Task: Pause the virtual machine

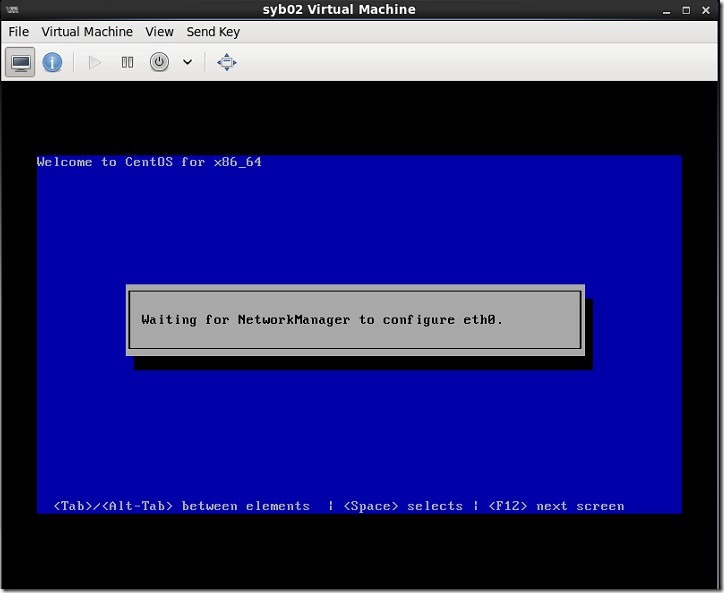Action: point(127,62)
